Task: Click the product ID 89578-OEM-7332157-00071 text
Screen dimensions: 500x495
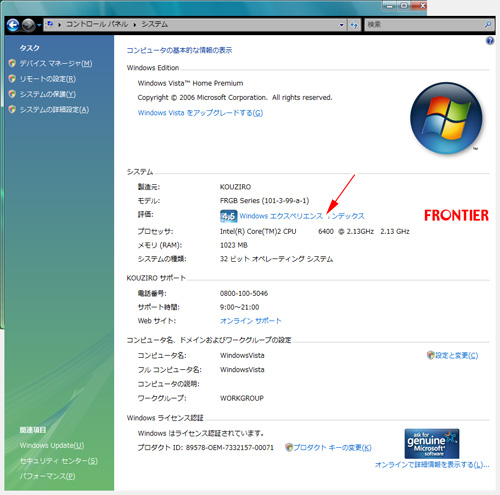Action: click(x=230, y=448)
